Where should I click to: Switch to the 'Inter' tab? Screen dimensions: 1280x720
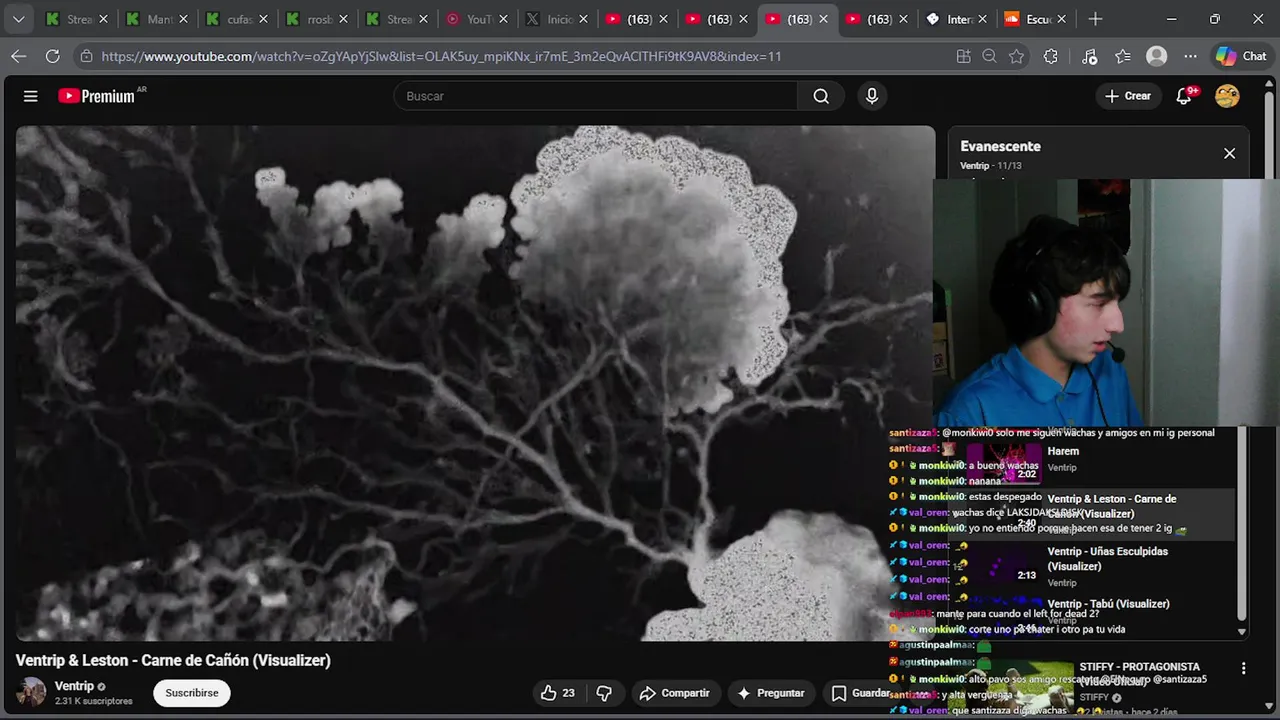[x=957, y=19]
